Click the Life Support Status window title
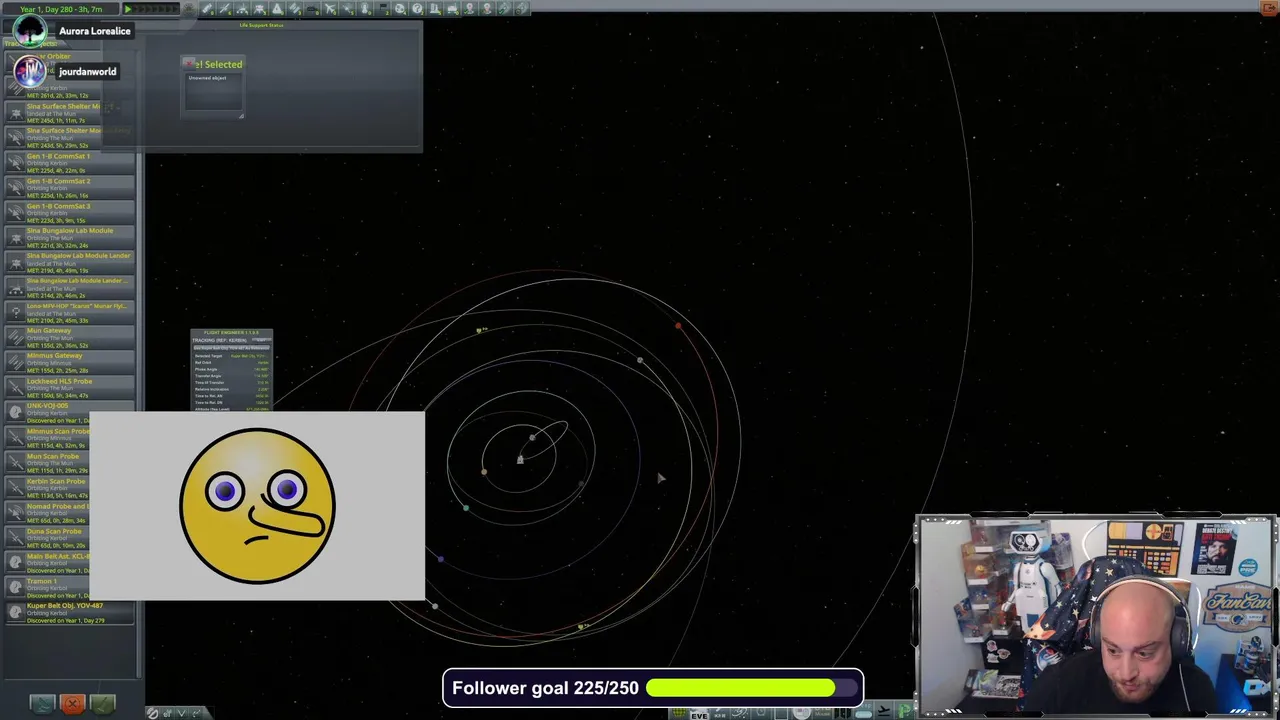 [x=261, y=25]
